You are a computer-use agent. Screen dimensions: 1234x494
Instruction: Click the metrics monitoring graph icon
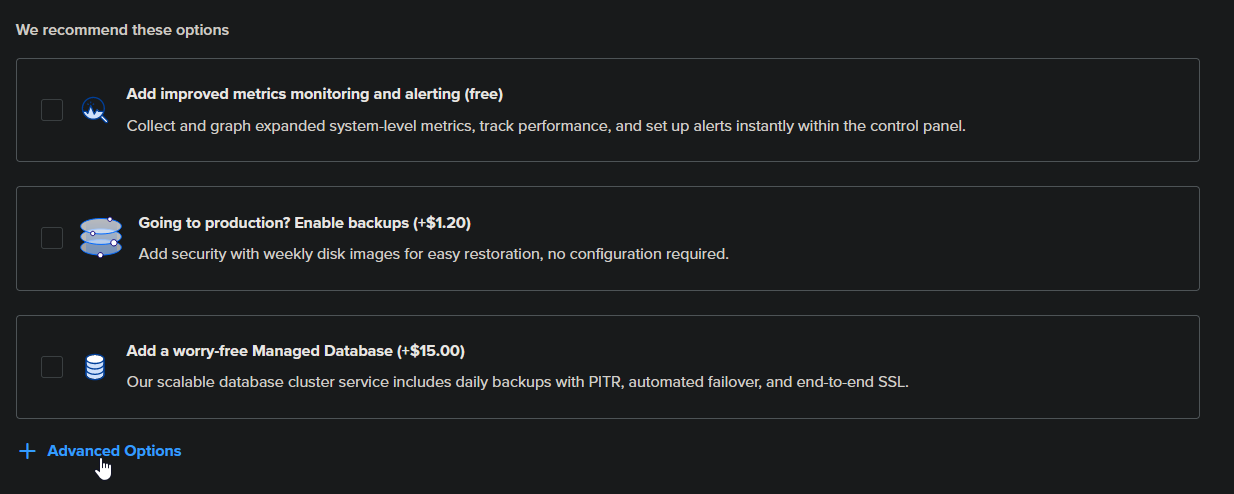pos(94,109)
